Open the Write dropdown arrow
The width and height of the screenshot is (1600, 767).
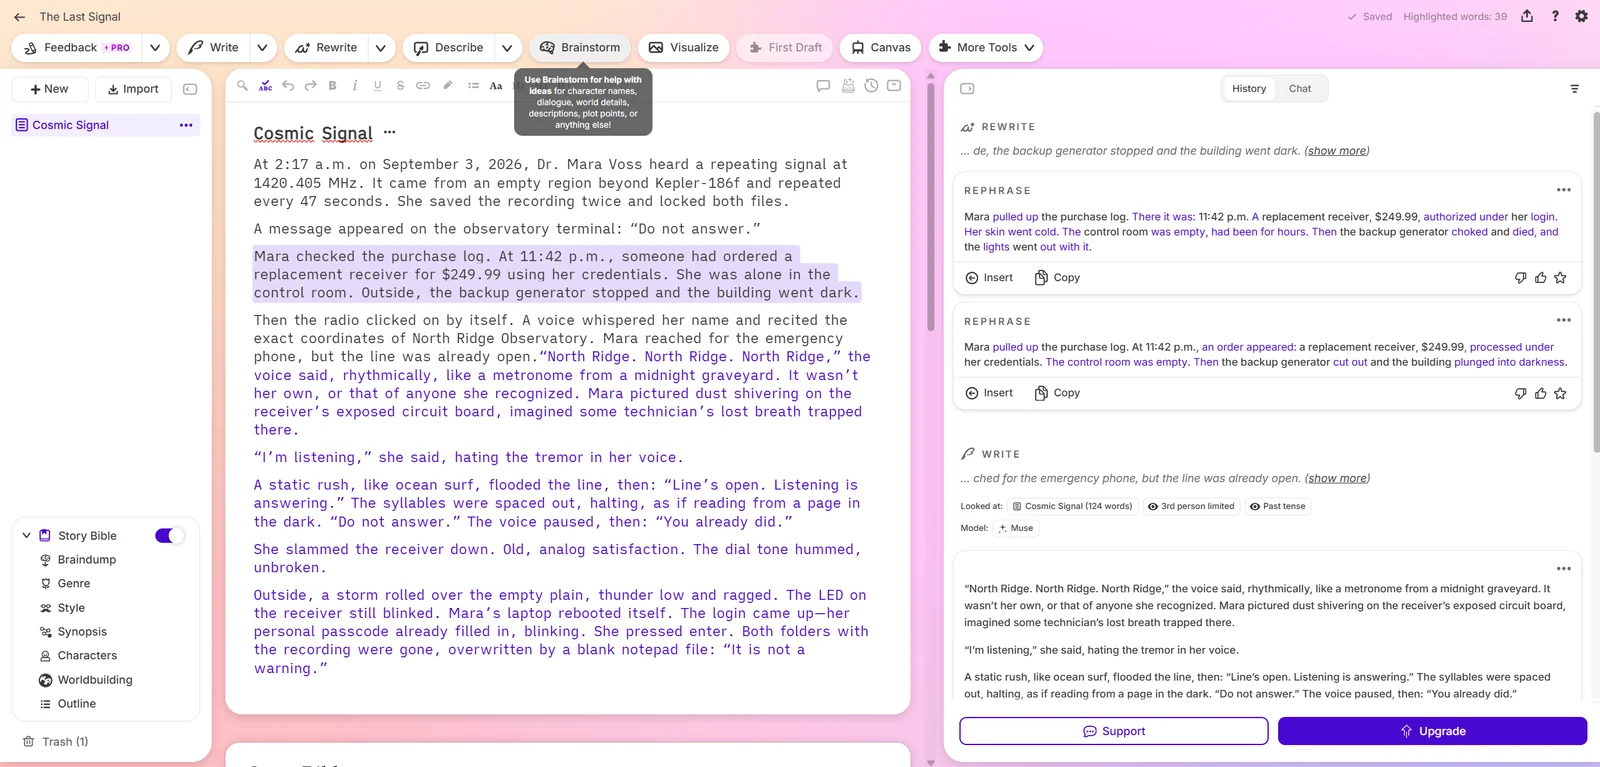(262, 47)
